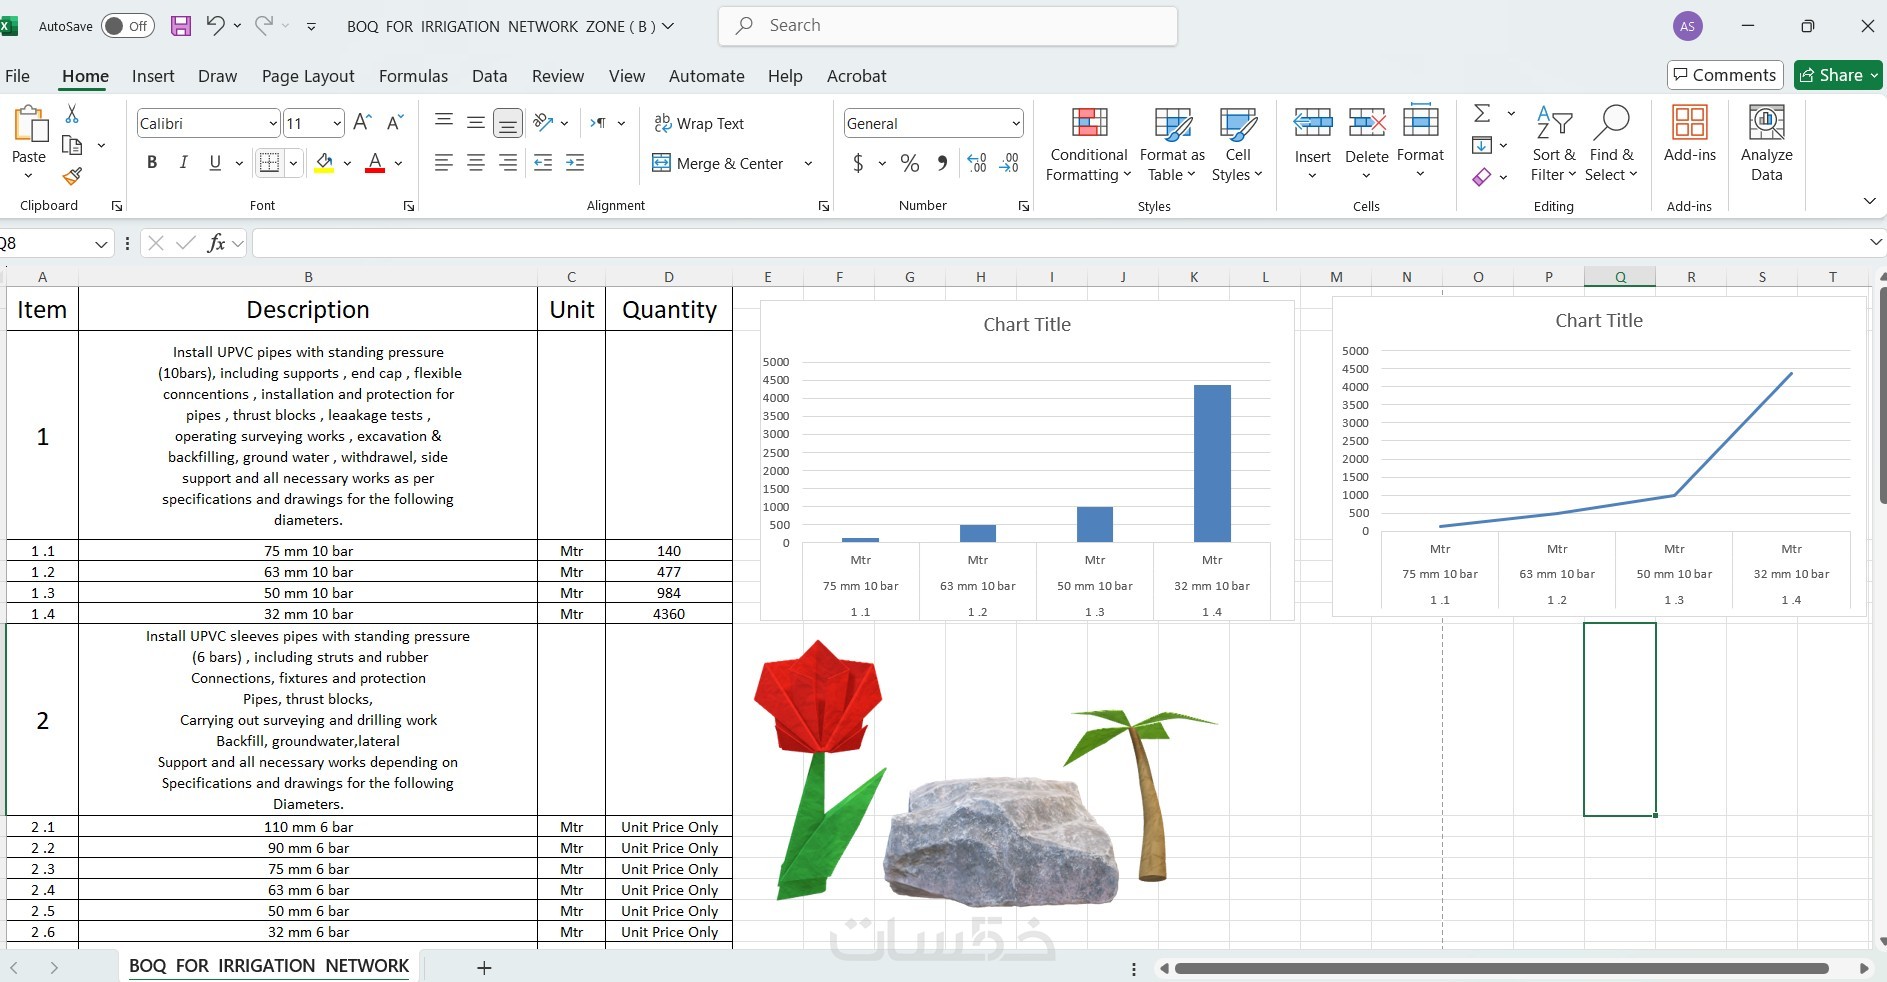Toggle bottom vertical alignment
The image size is (1887, 982).
[508, 123]
